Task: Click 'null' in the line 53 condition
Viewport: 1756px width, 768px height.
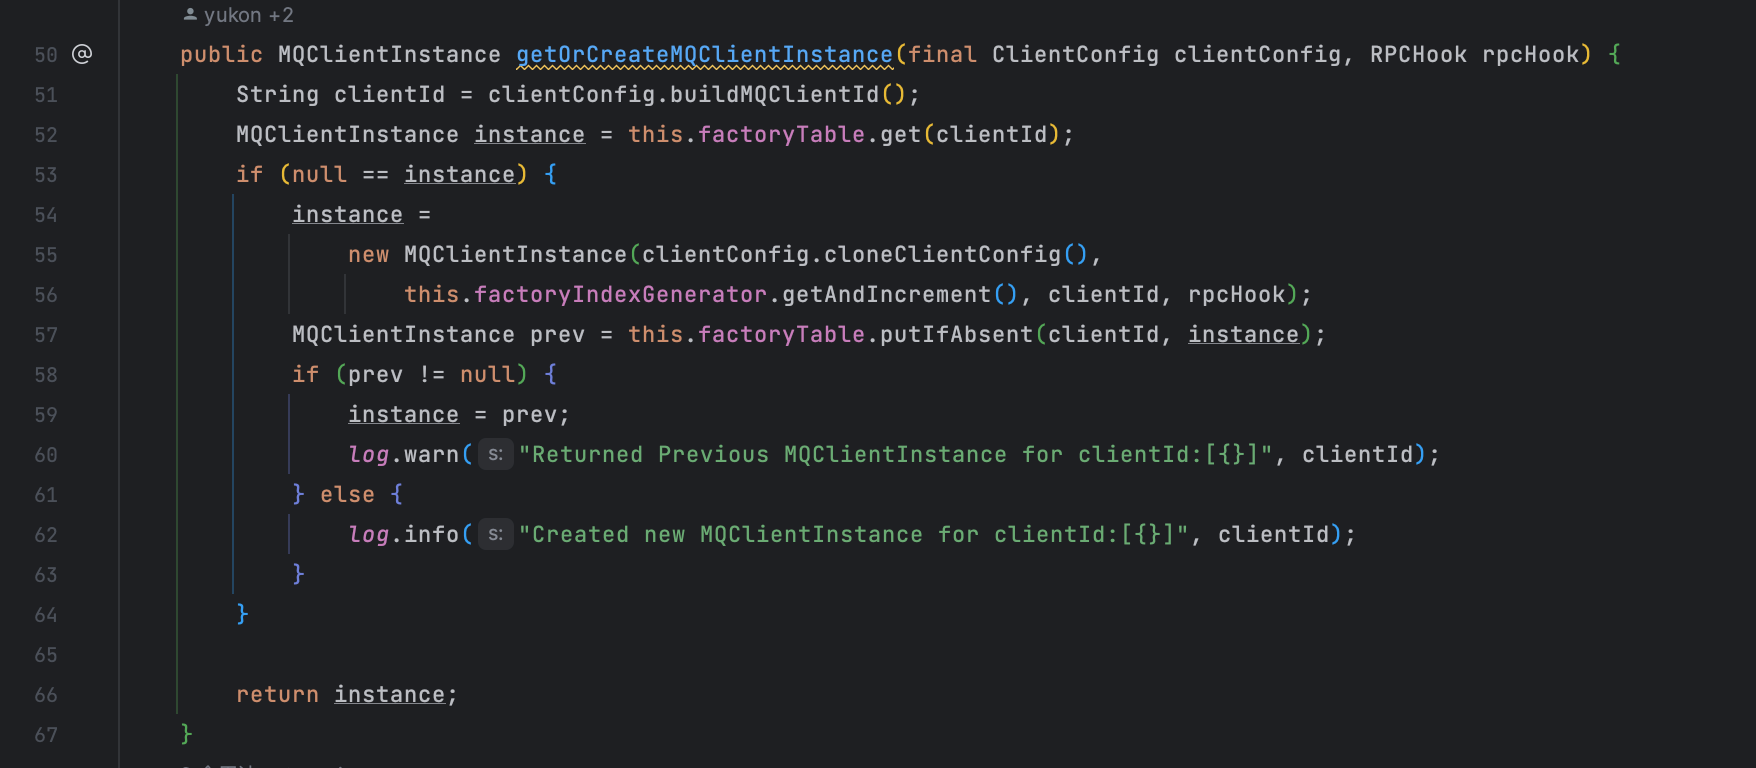Action: [319, 174]
